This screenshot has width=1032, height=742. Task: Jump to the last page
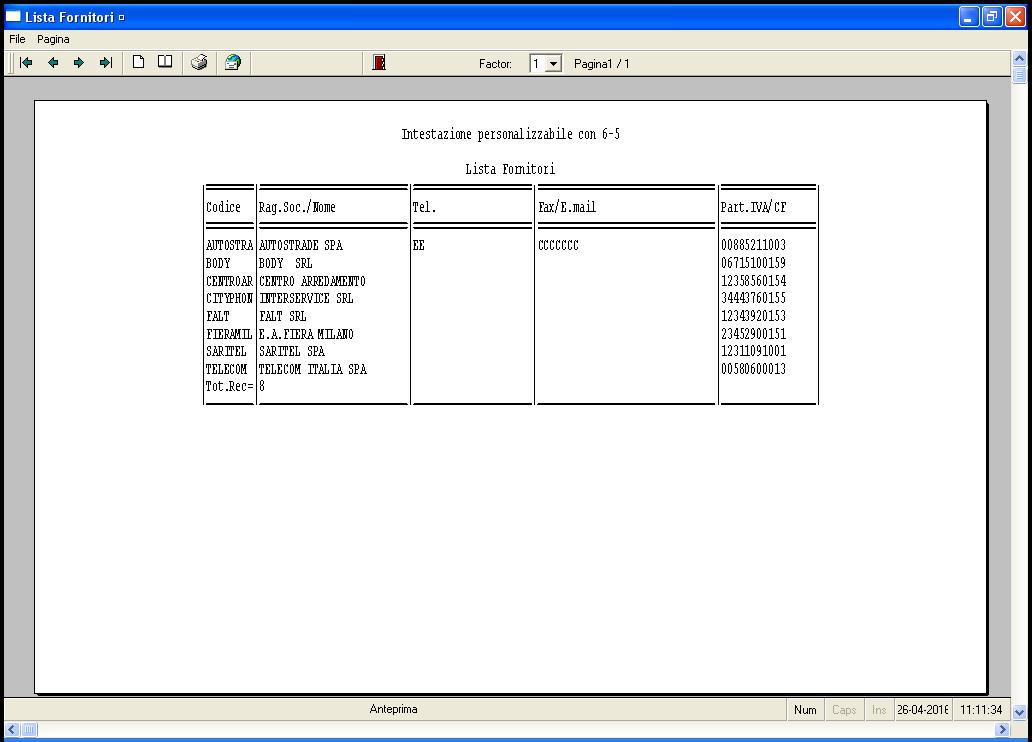tap(105, 63)
